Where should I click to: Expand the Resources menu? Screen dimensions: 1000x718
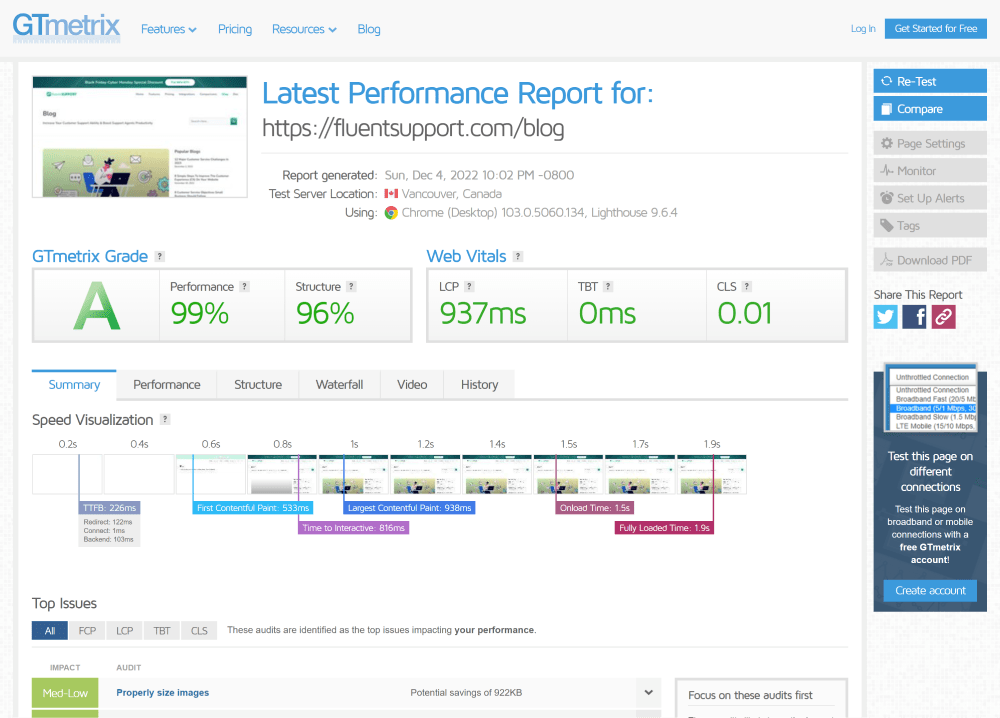[x=304, y=29]
